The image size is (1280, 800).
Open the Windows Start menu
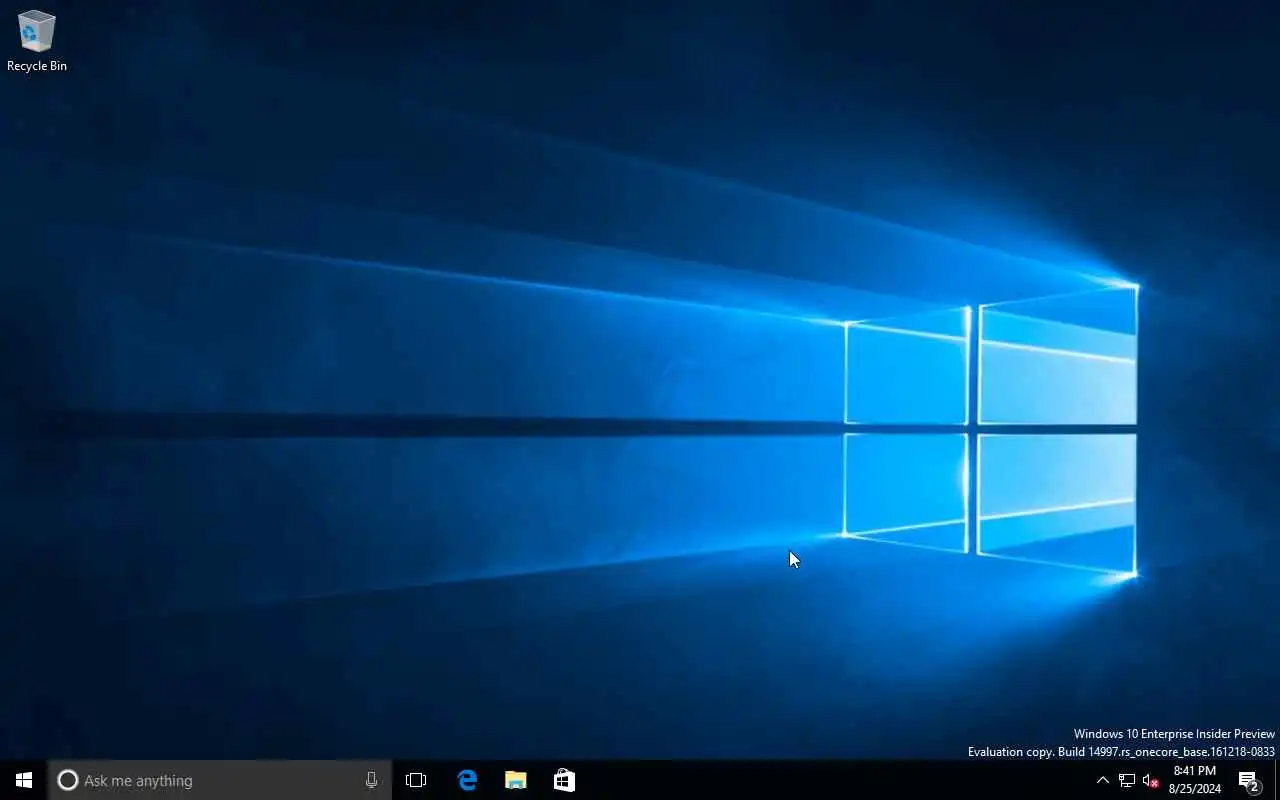pos(24,780)
